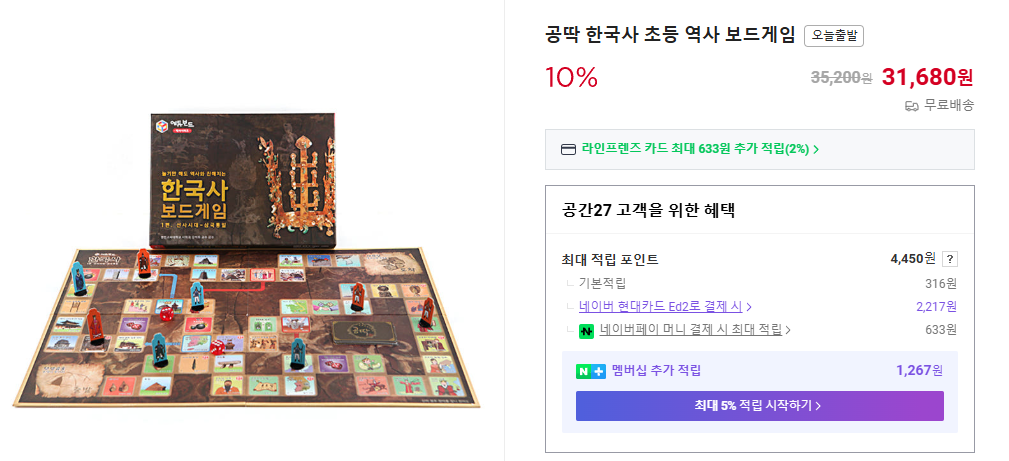Click the 멤버십 추가 적립 label
The image size is (1009, 461).
point(656,370)
